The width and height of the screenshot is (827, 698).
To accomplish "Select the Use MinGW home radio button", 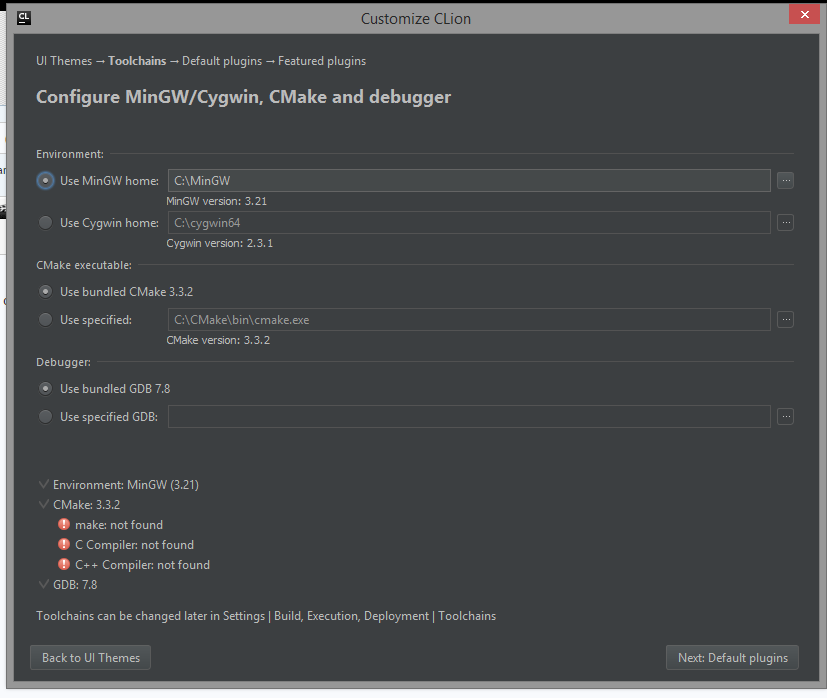I will click(x=45, y=181).
